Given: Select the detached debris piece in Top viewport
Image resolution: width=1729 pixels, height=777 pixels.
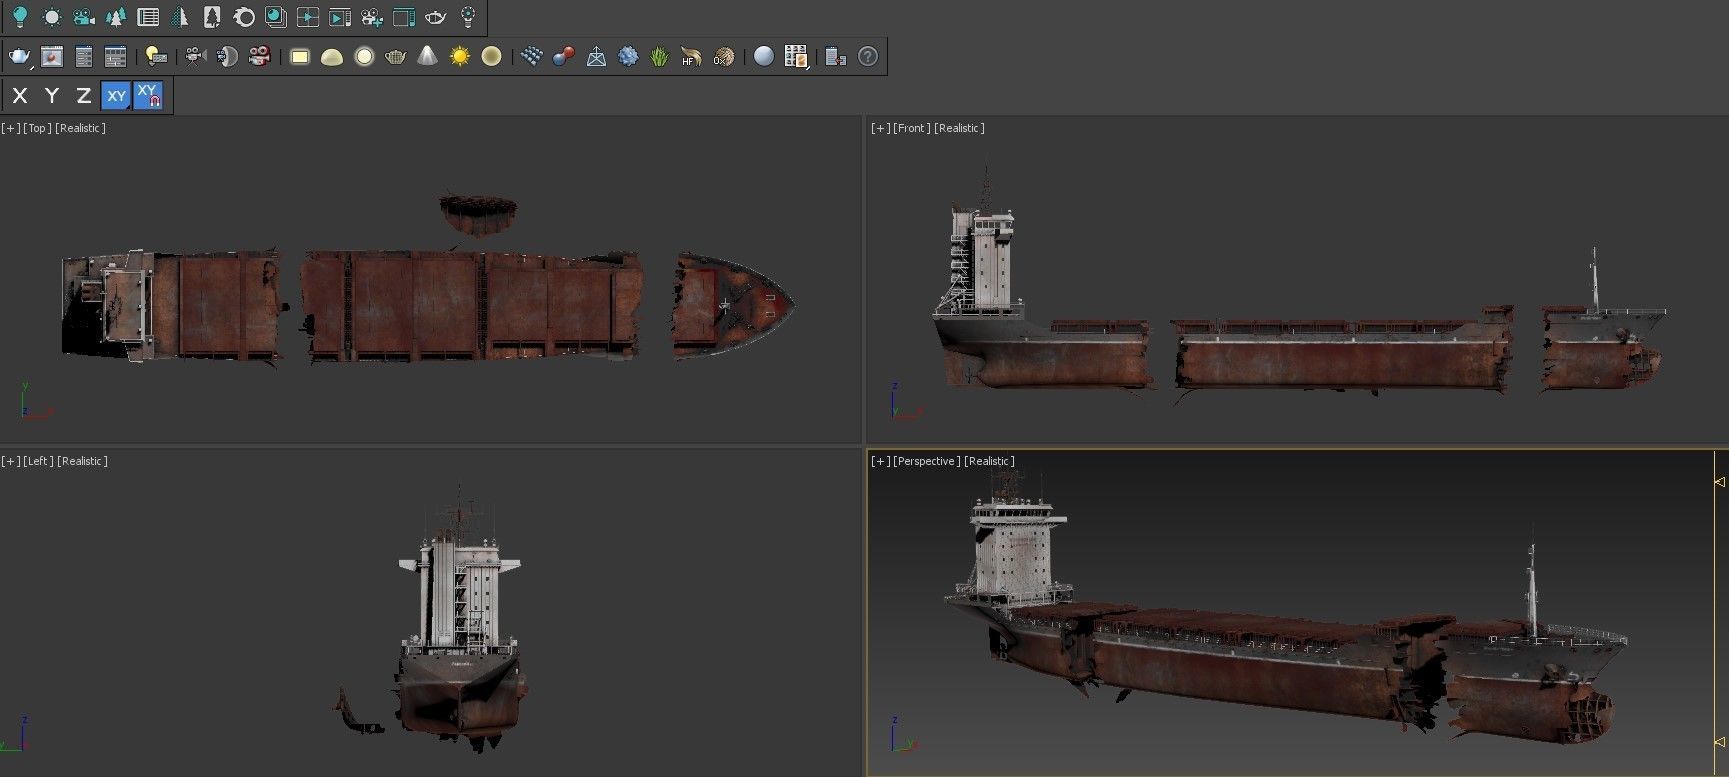Looking at the screenshot, I should pyautogui.click(x=478, y=214).
